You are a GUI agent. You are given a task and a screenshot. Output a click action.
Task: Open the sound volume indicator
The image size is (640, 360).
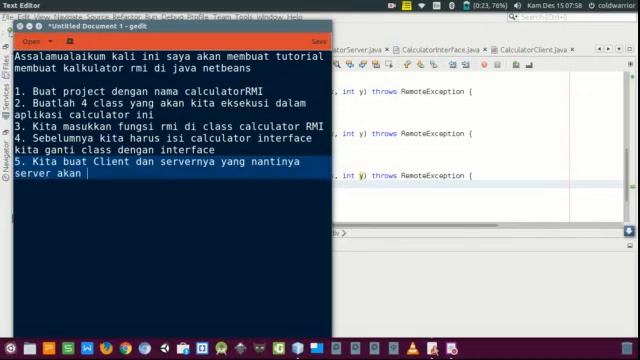tap(518, 6)
